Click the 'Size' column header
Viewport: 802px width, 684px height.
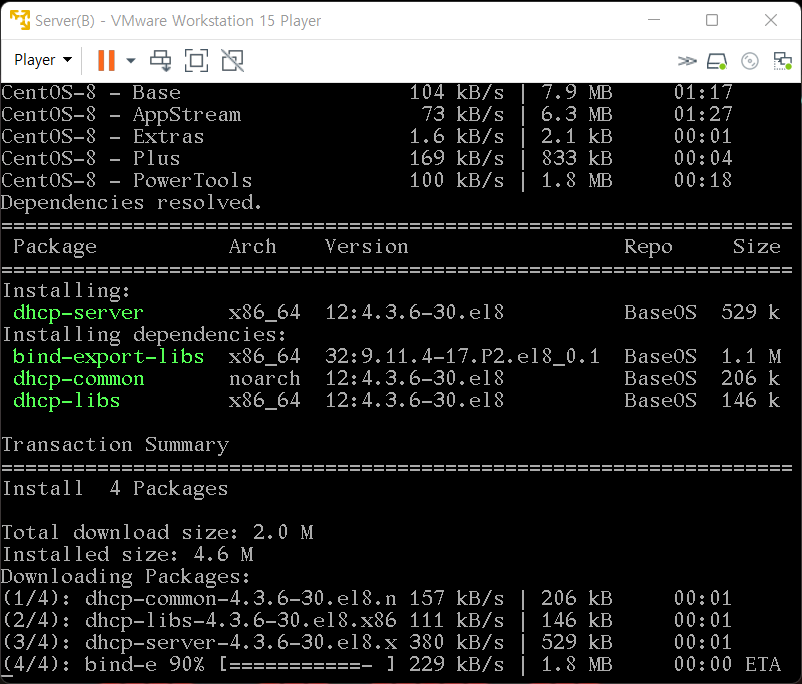click(756, 247)
